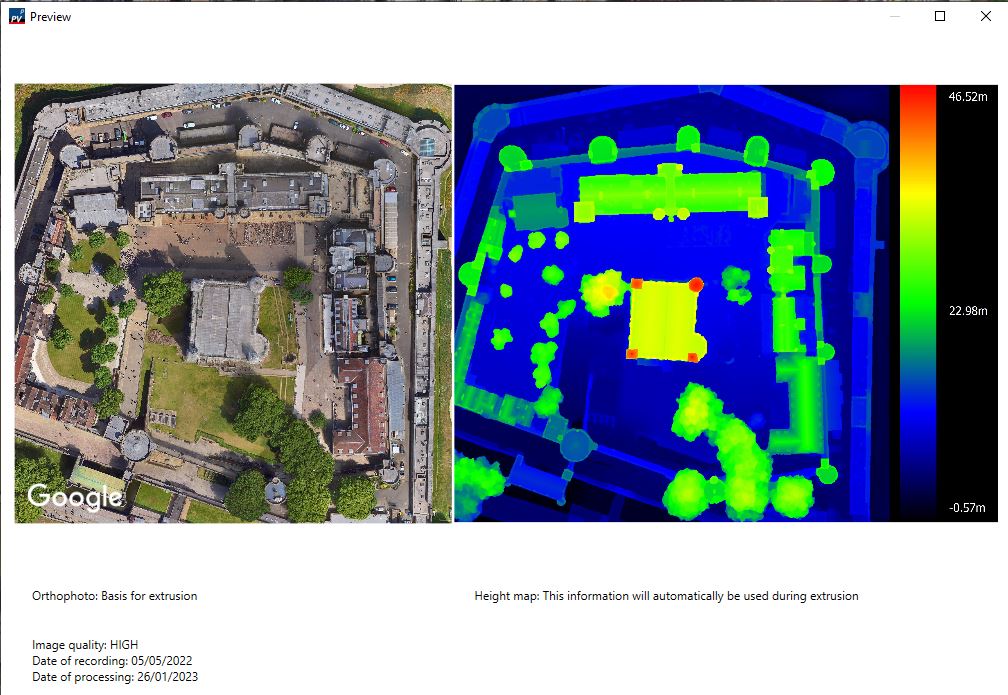1008x695 pixels.
Task: Click the Google watermark on the orthophoto
Action: tap(75, 494)
